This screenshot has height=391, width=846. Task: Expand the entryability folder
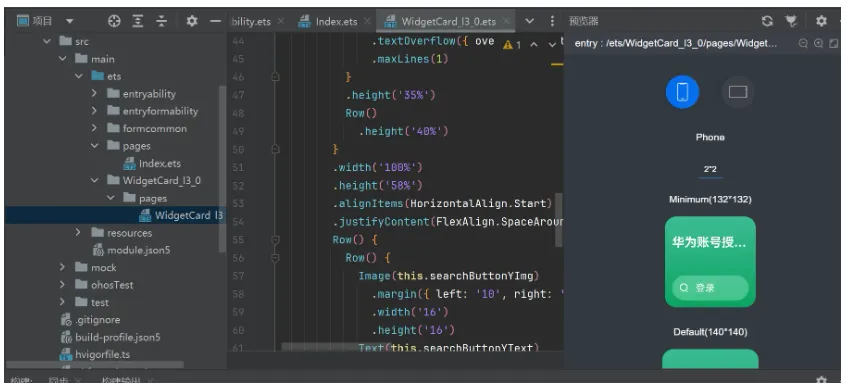tap(94, 93)
